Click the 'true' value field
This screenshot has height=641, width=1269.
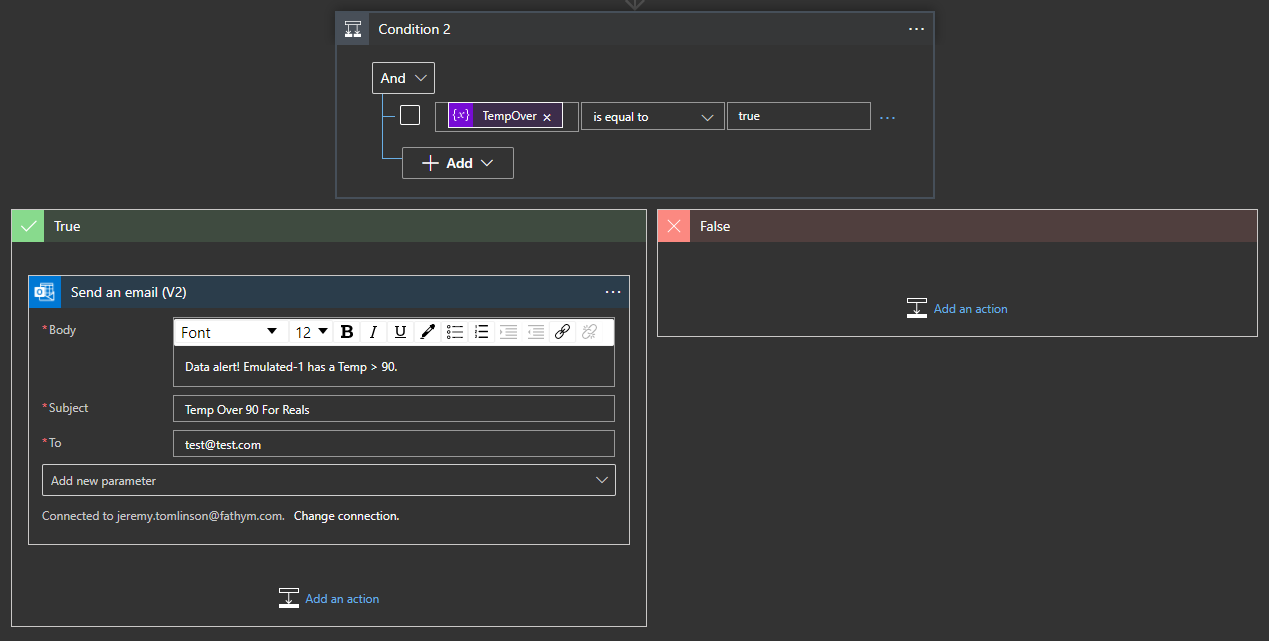(799, 116)
